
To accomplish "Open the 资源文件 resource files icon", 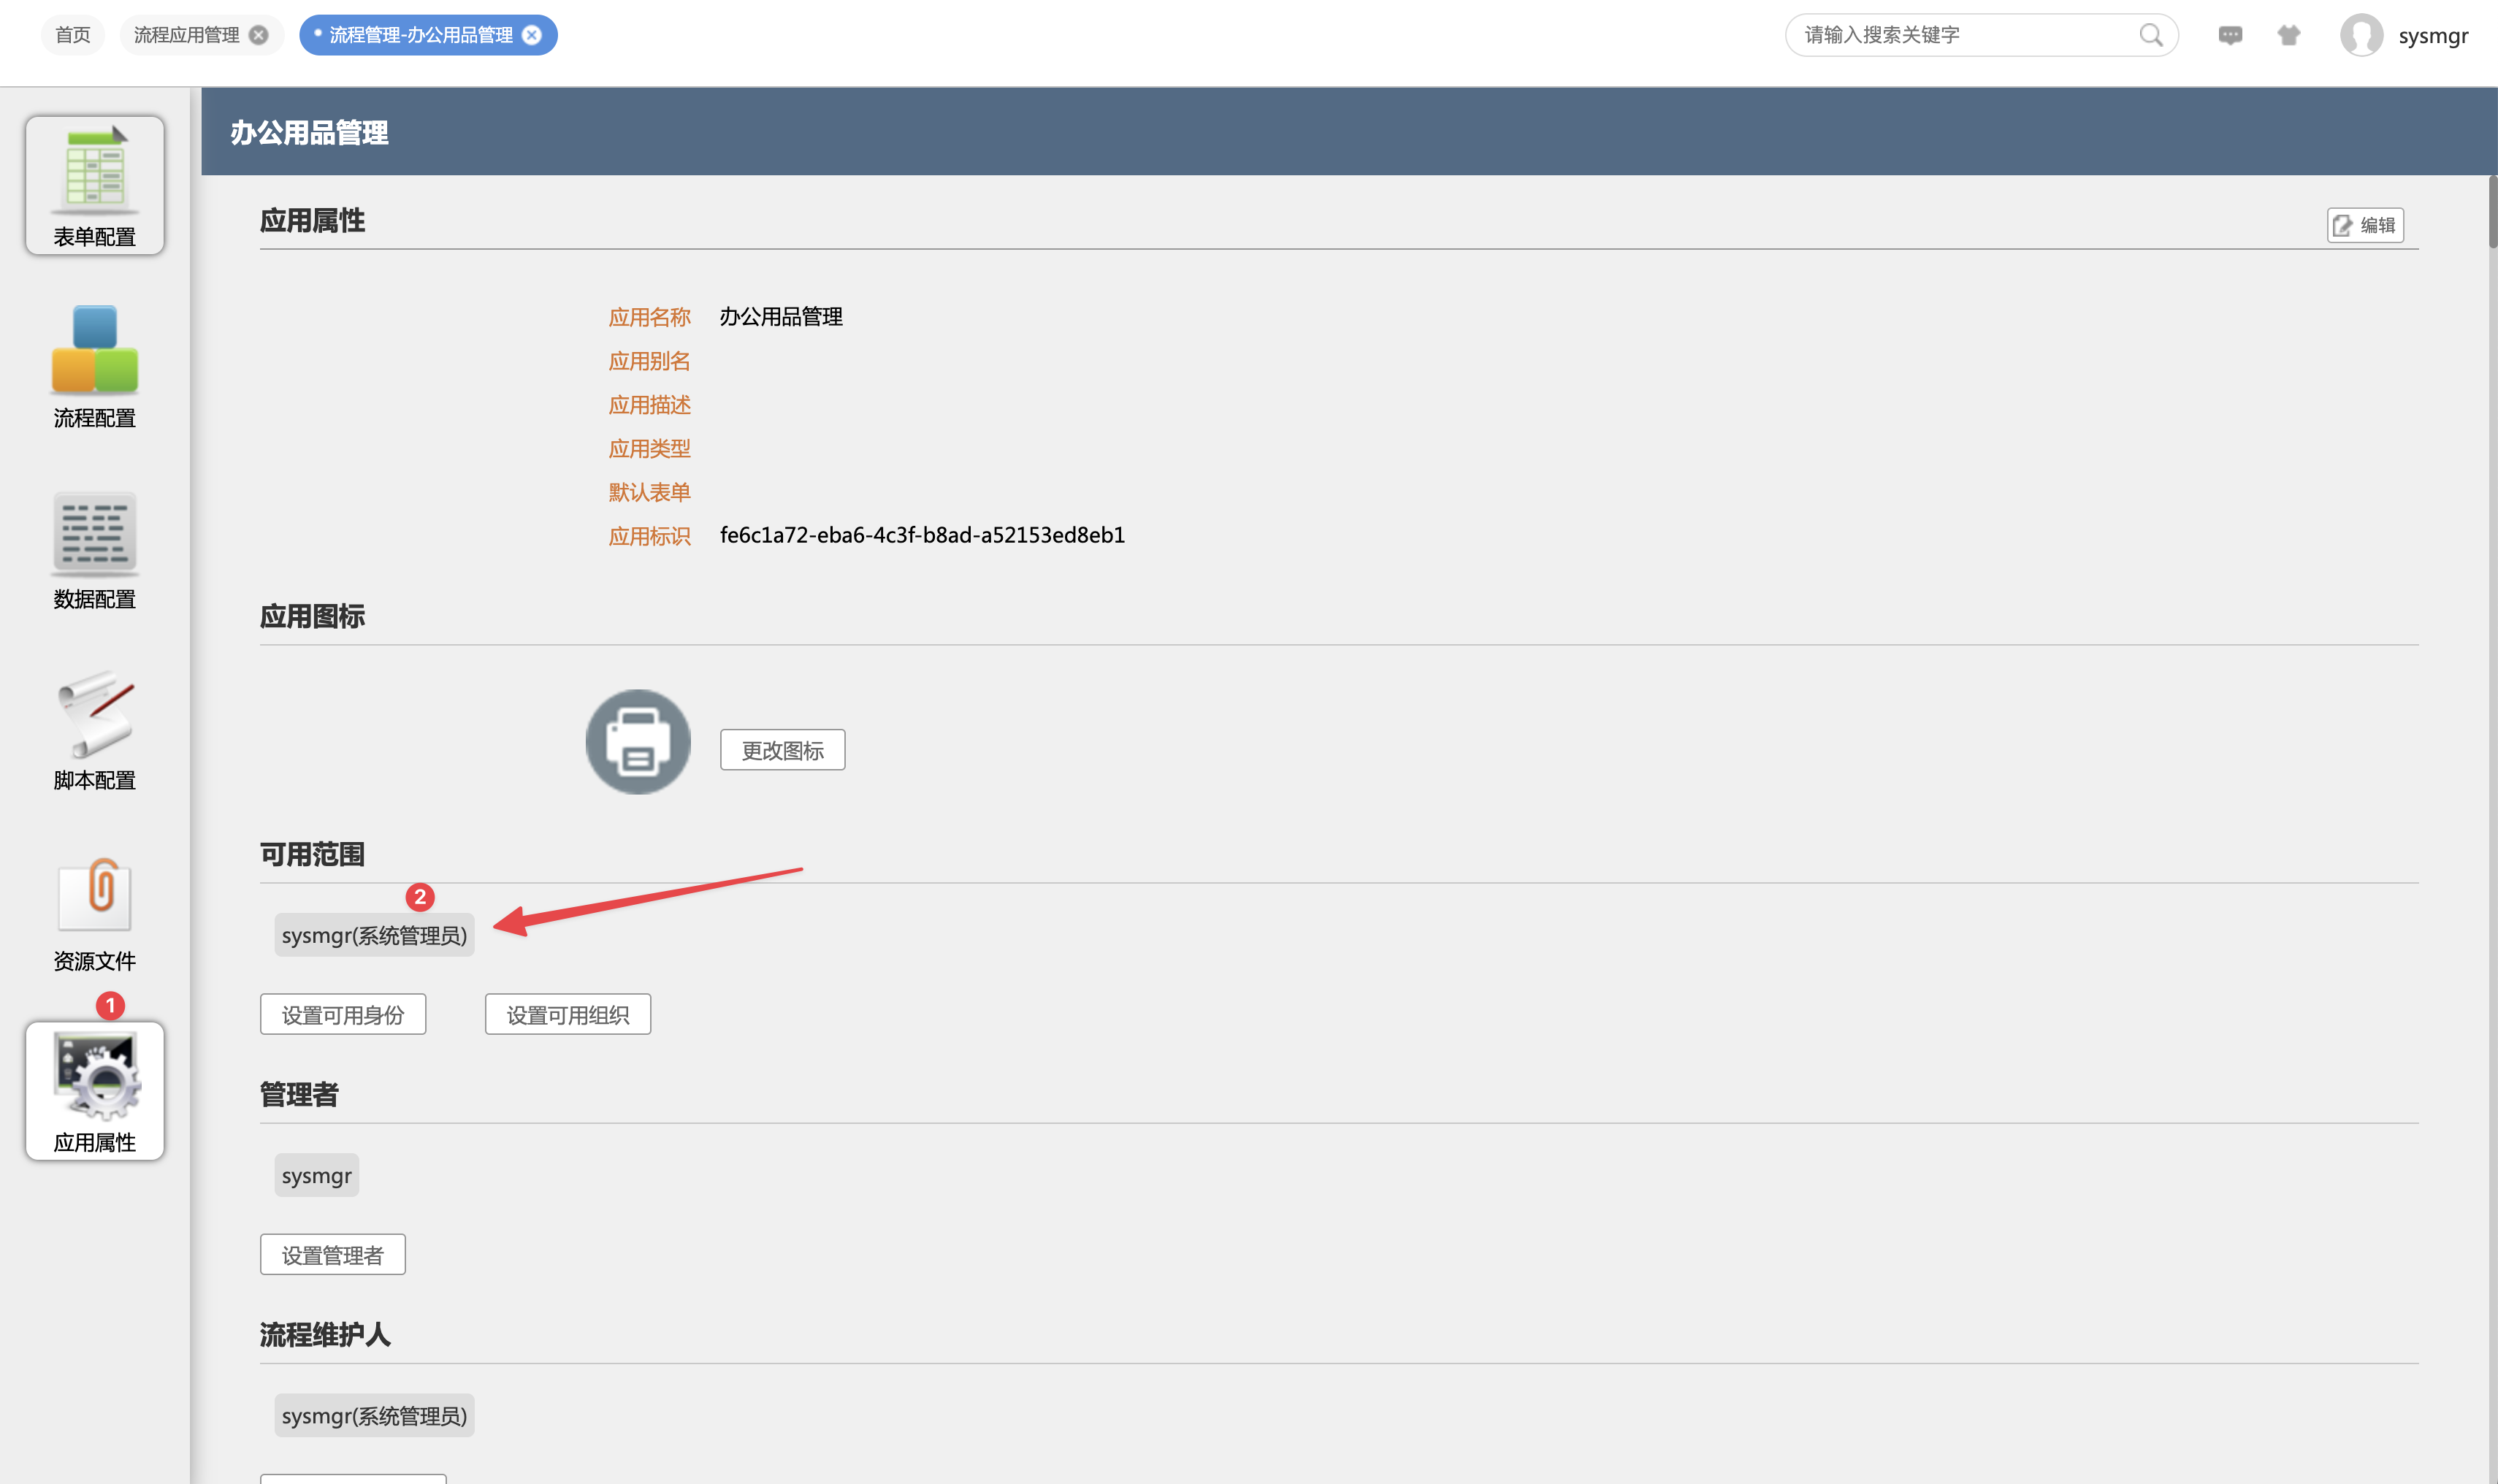I will [x=94, y=911].
